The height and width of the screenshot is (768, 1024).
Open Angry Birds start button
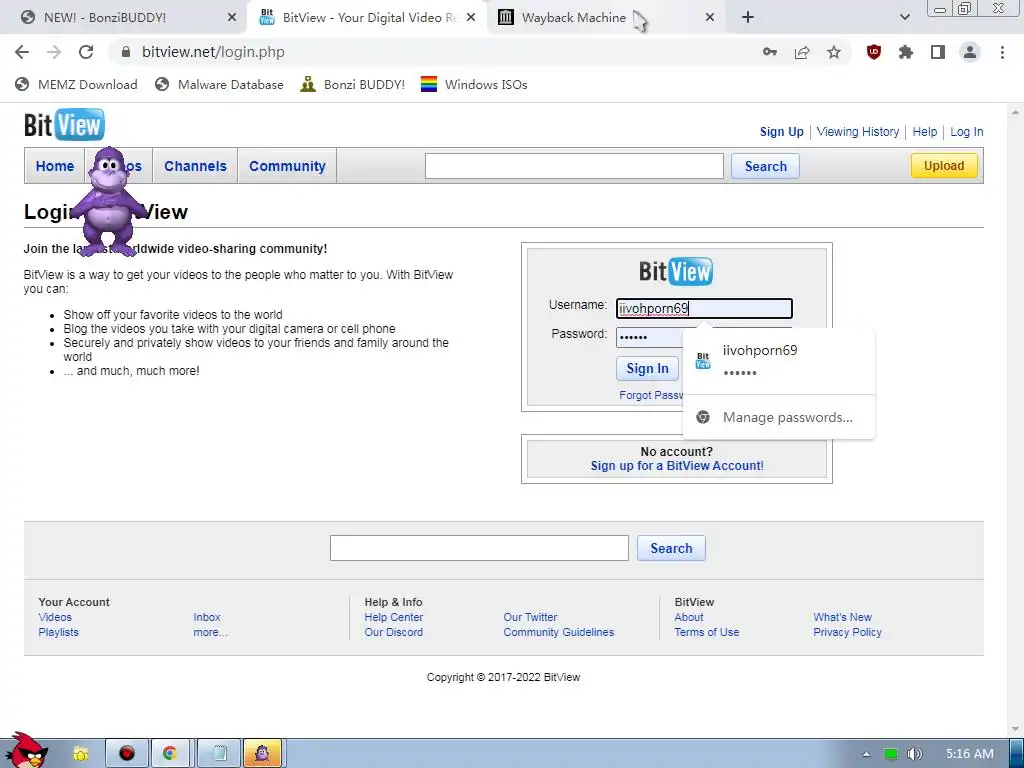[26, 751]
